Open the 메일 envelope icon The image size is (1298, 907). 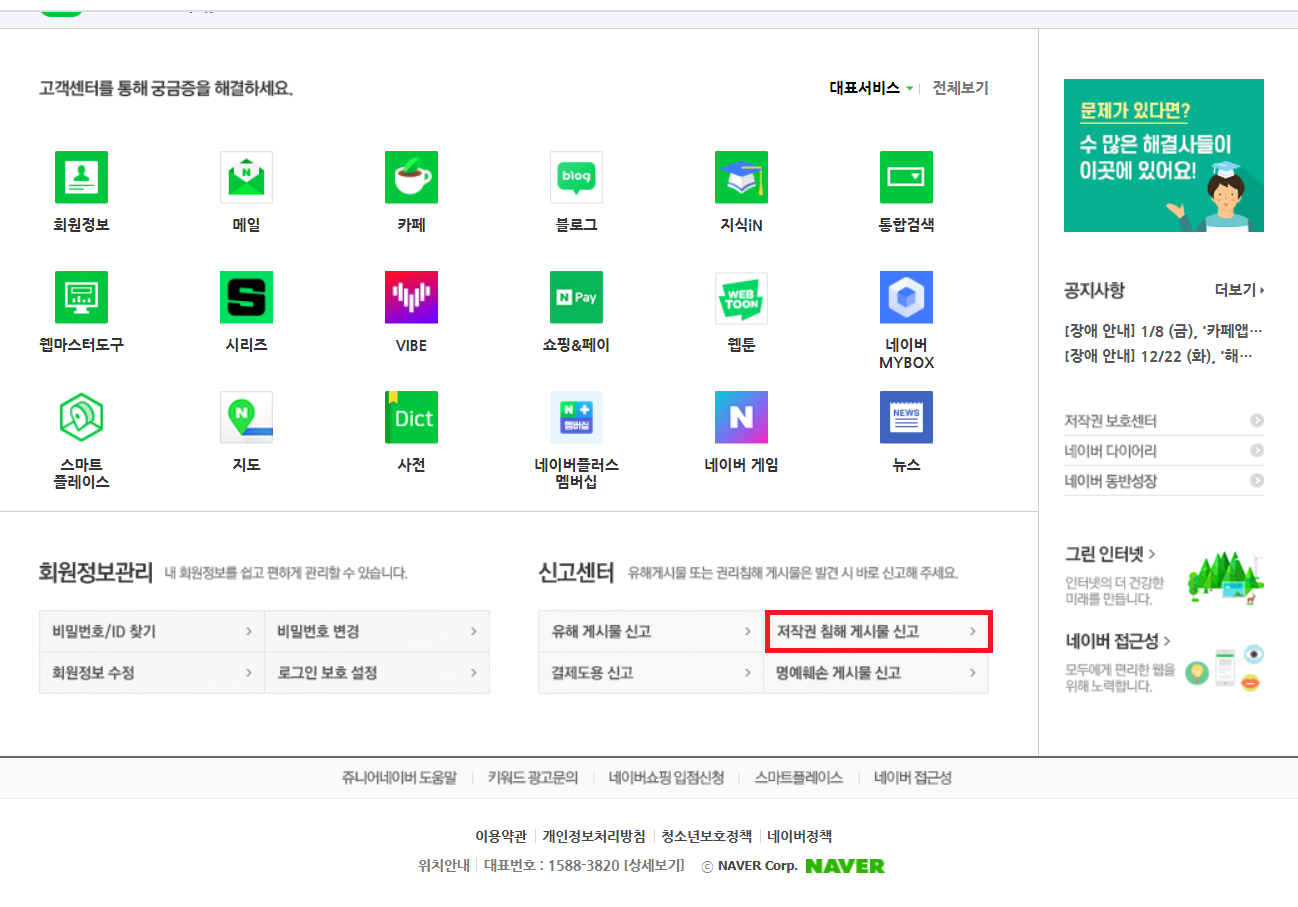[246, 177]
